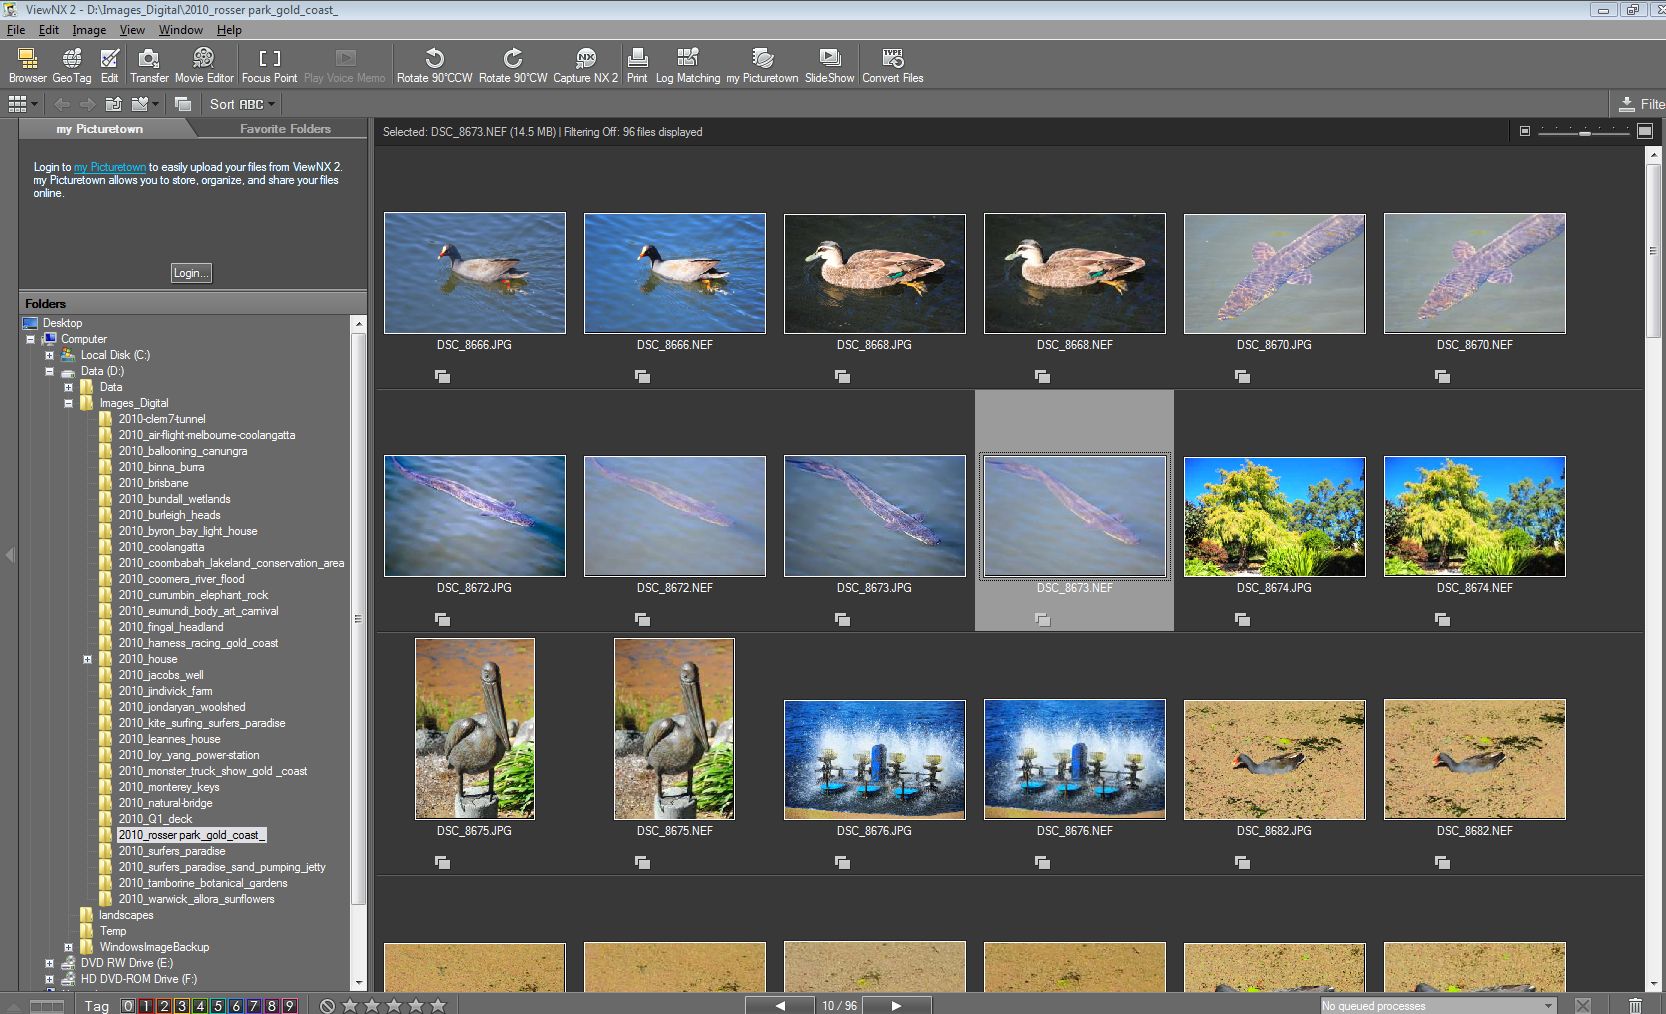Select the DSC_8676.JPG thumbnail
1666x1014 pixels.
(874, 759)
